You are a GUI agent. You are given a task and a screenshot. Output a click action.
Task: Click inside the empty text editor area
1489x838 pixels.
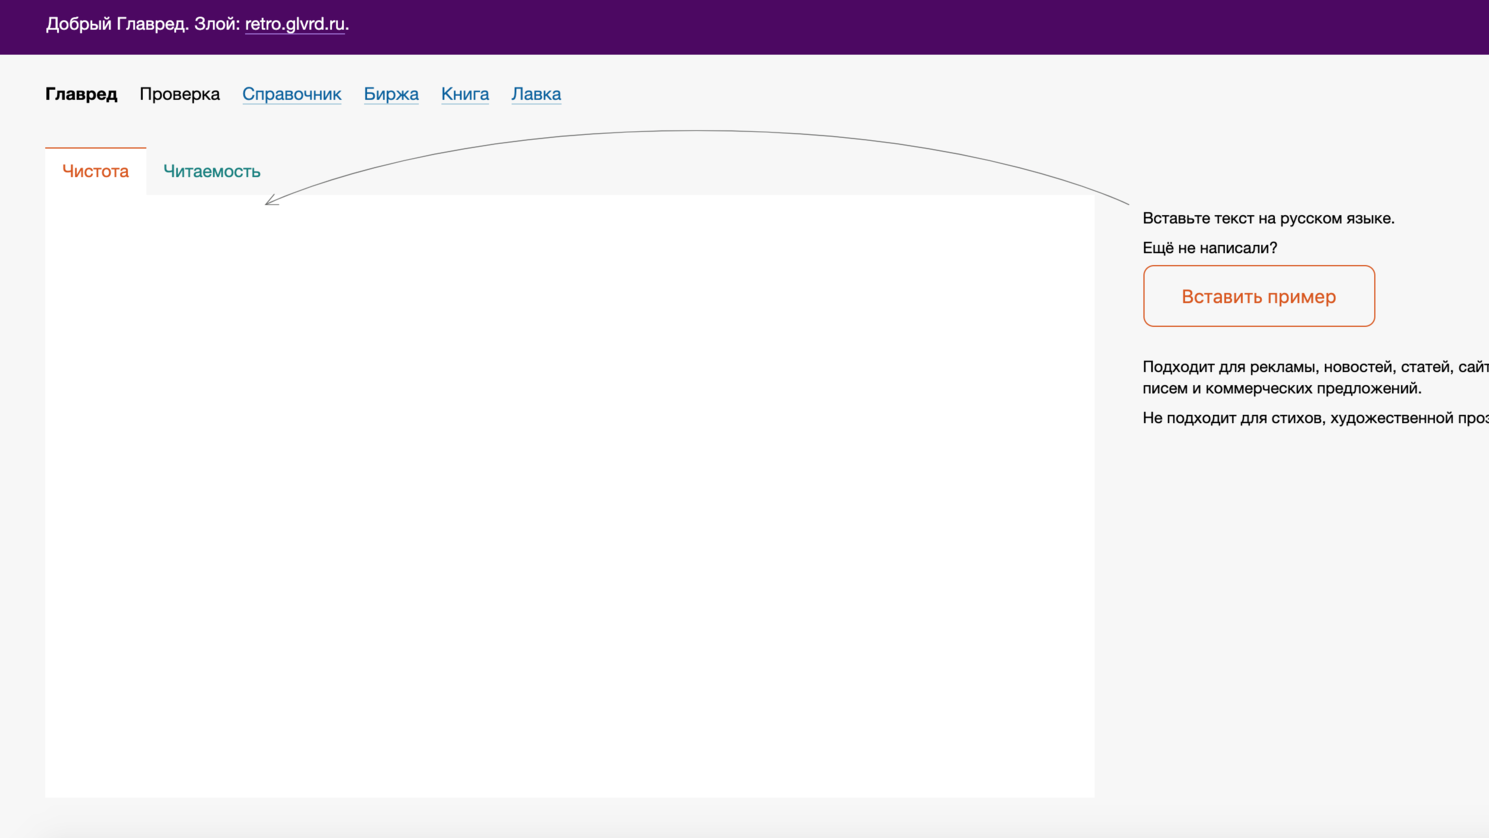tap(570, 496)
